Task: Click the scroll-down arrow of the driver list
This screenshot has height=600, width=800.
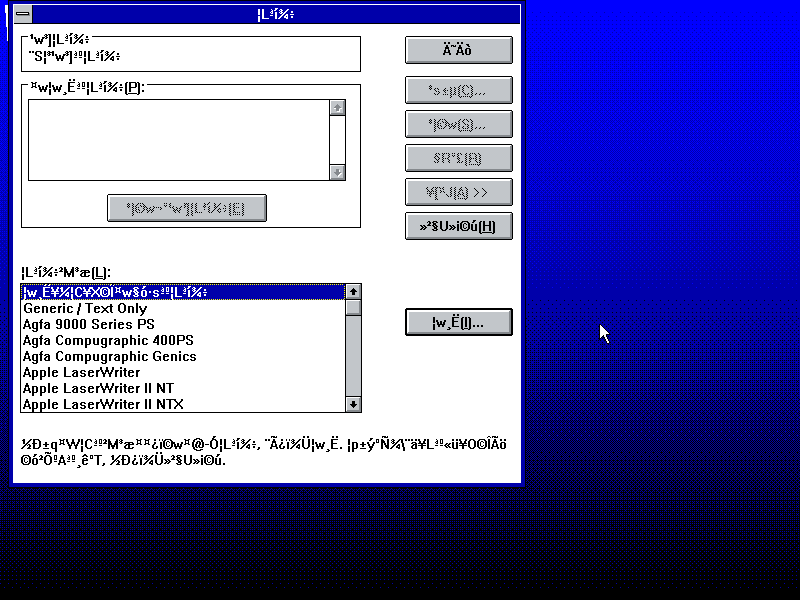Action: [352, 404]
